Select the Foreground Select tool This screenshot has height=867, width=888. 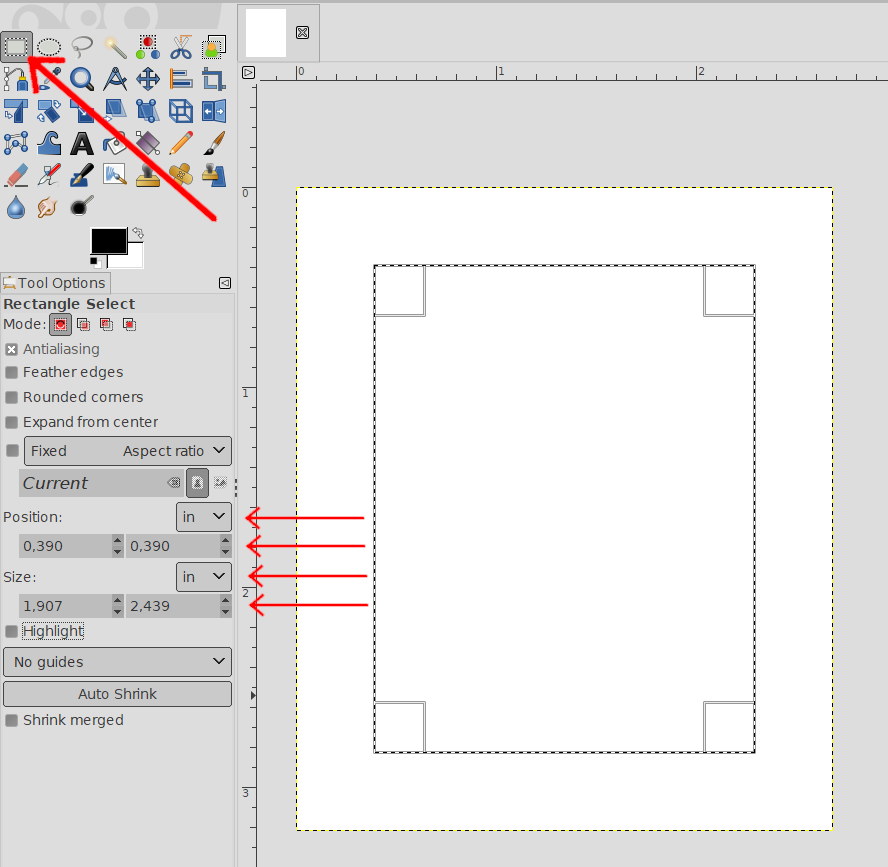[214, 47]
